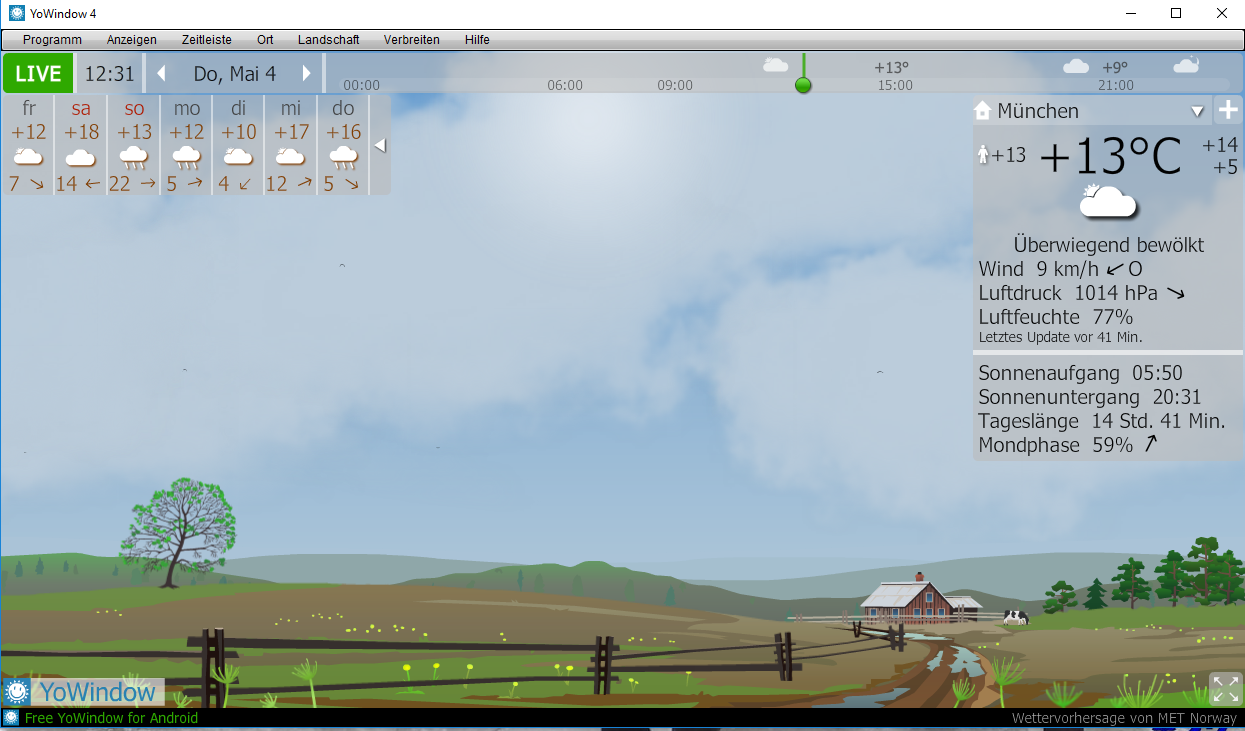Screen dimensions: 1245x731
Task: Select Saturday's forecast cloud icon
Action: click(x=80, y=157)
